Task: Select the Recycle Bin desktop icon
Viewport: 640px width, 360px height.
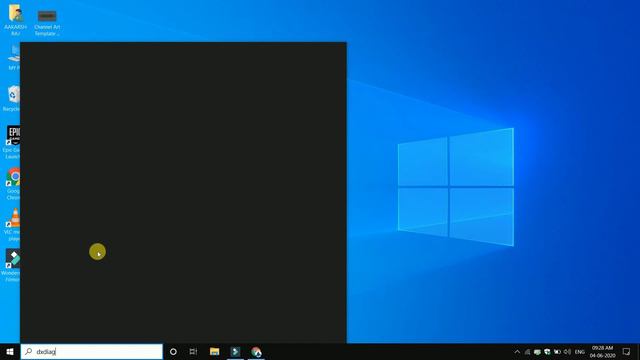Action: [12, 98]
